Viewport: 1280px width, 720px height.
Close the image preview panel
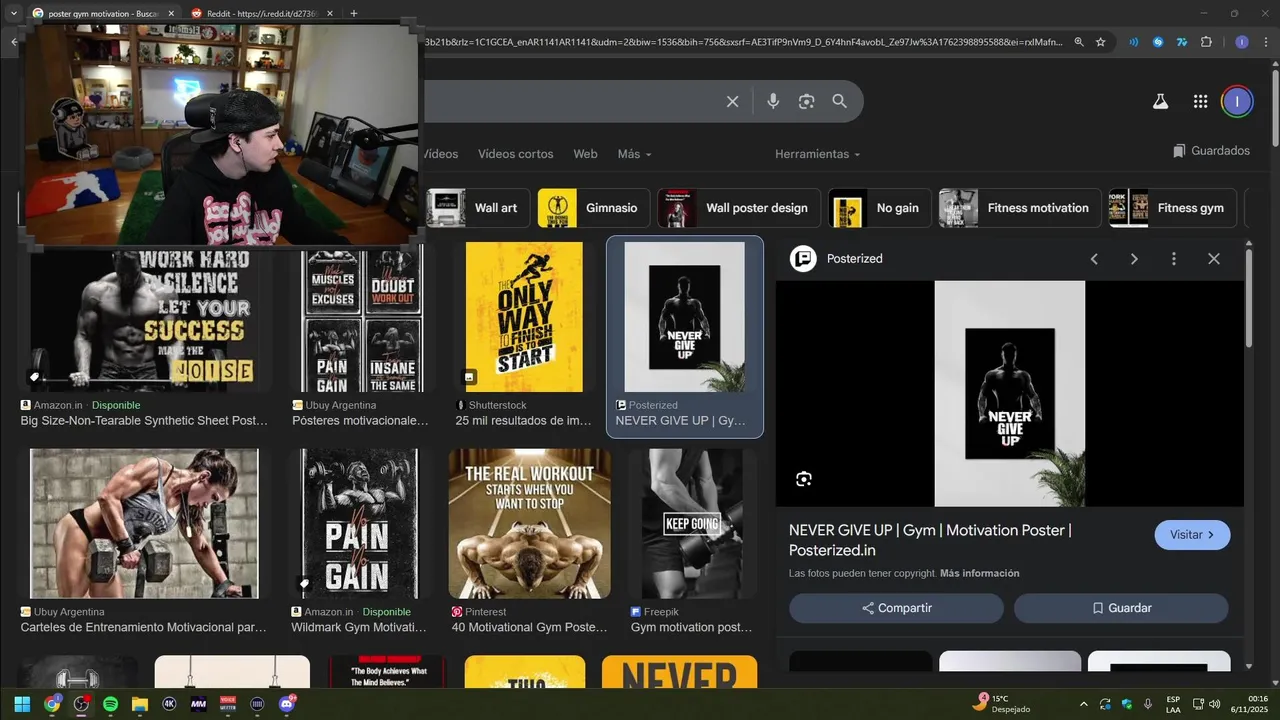(1214, 259)
